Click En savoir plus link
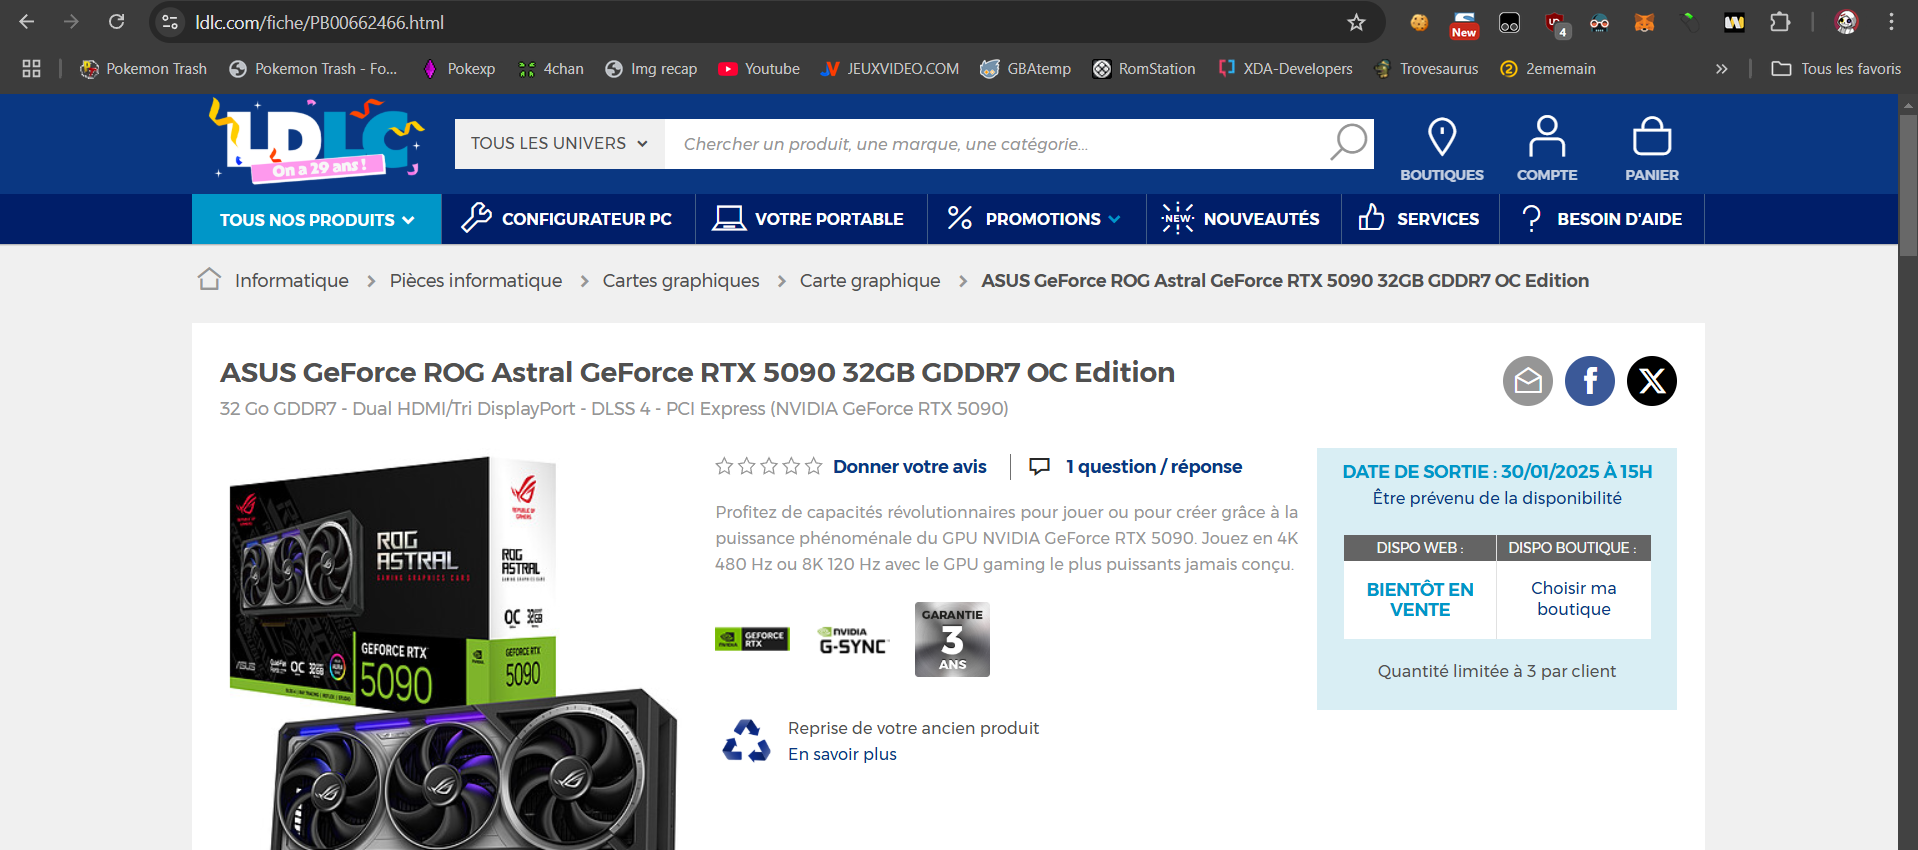Screen dimensions: 1918x850 [842, 754]
